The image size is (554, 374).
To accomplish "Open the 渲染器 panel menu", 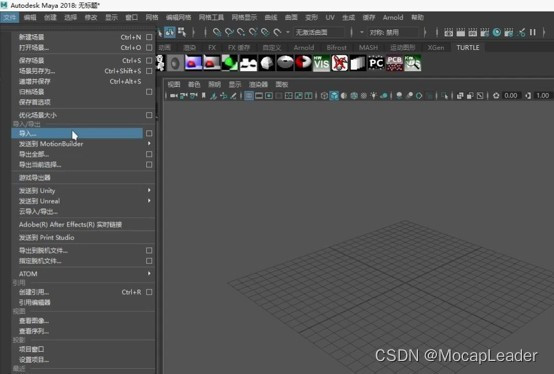I will pyautogui.click(x=258, y=84).
